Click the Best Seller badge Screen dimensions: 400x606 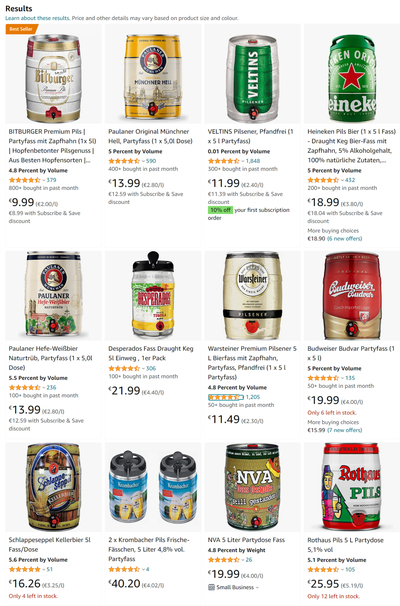22,29
